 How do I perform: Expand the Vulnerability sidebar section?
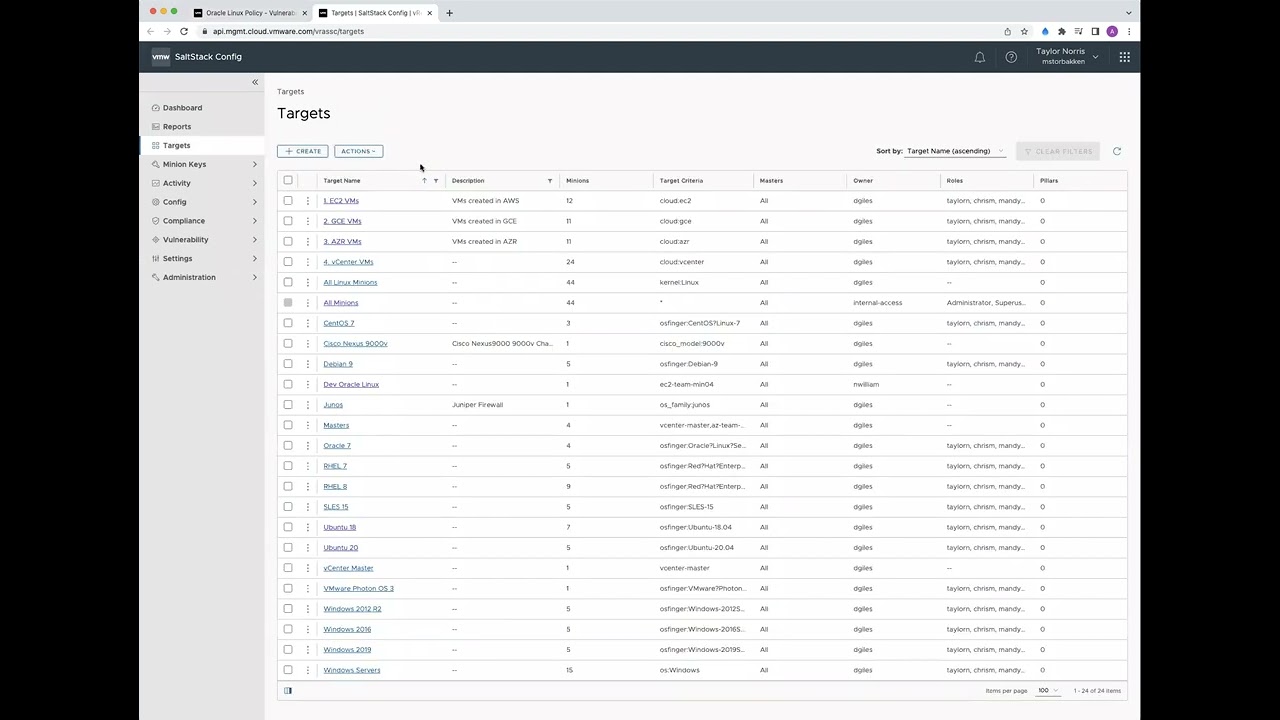coord(254,240)
